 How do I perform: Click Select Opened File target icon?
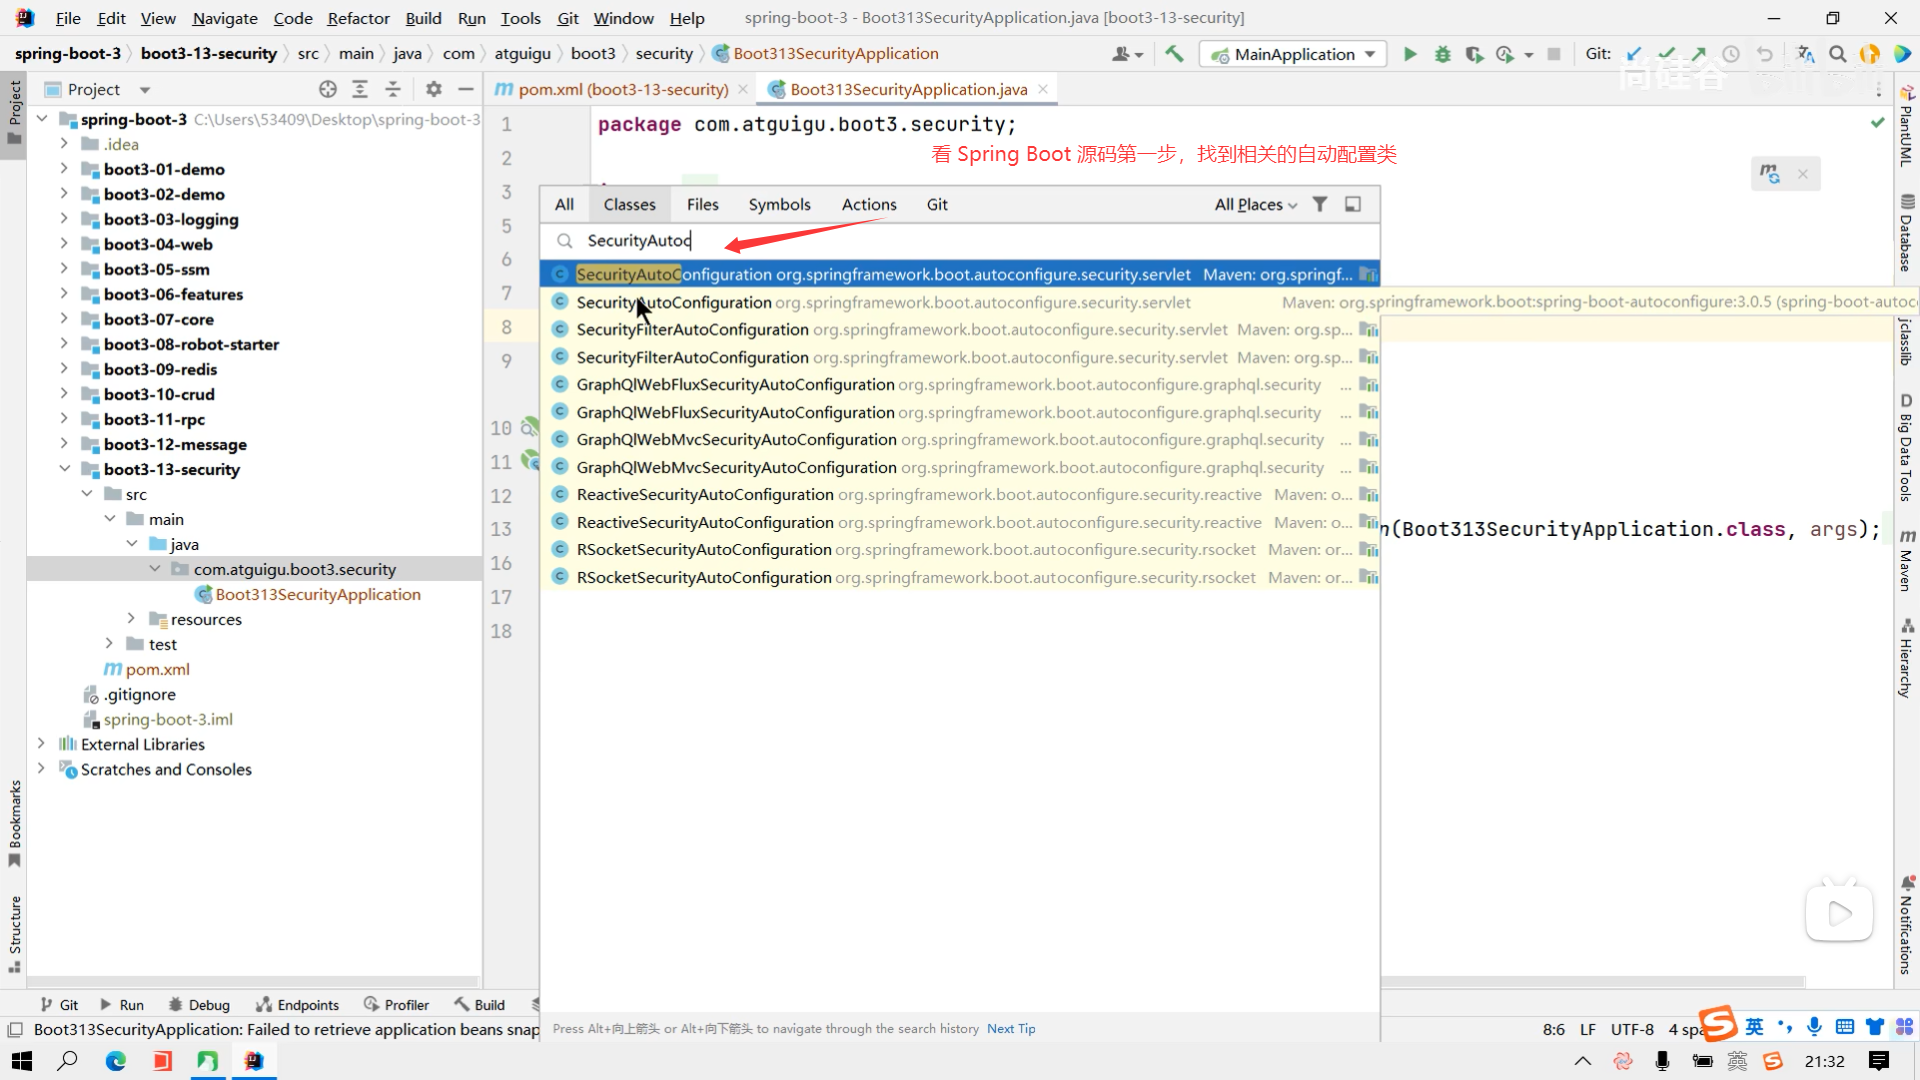click(x=328, y=89)
